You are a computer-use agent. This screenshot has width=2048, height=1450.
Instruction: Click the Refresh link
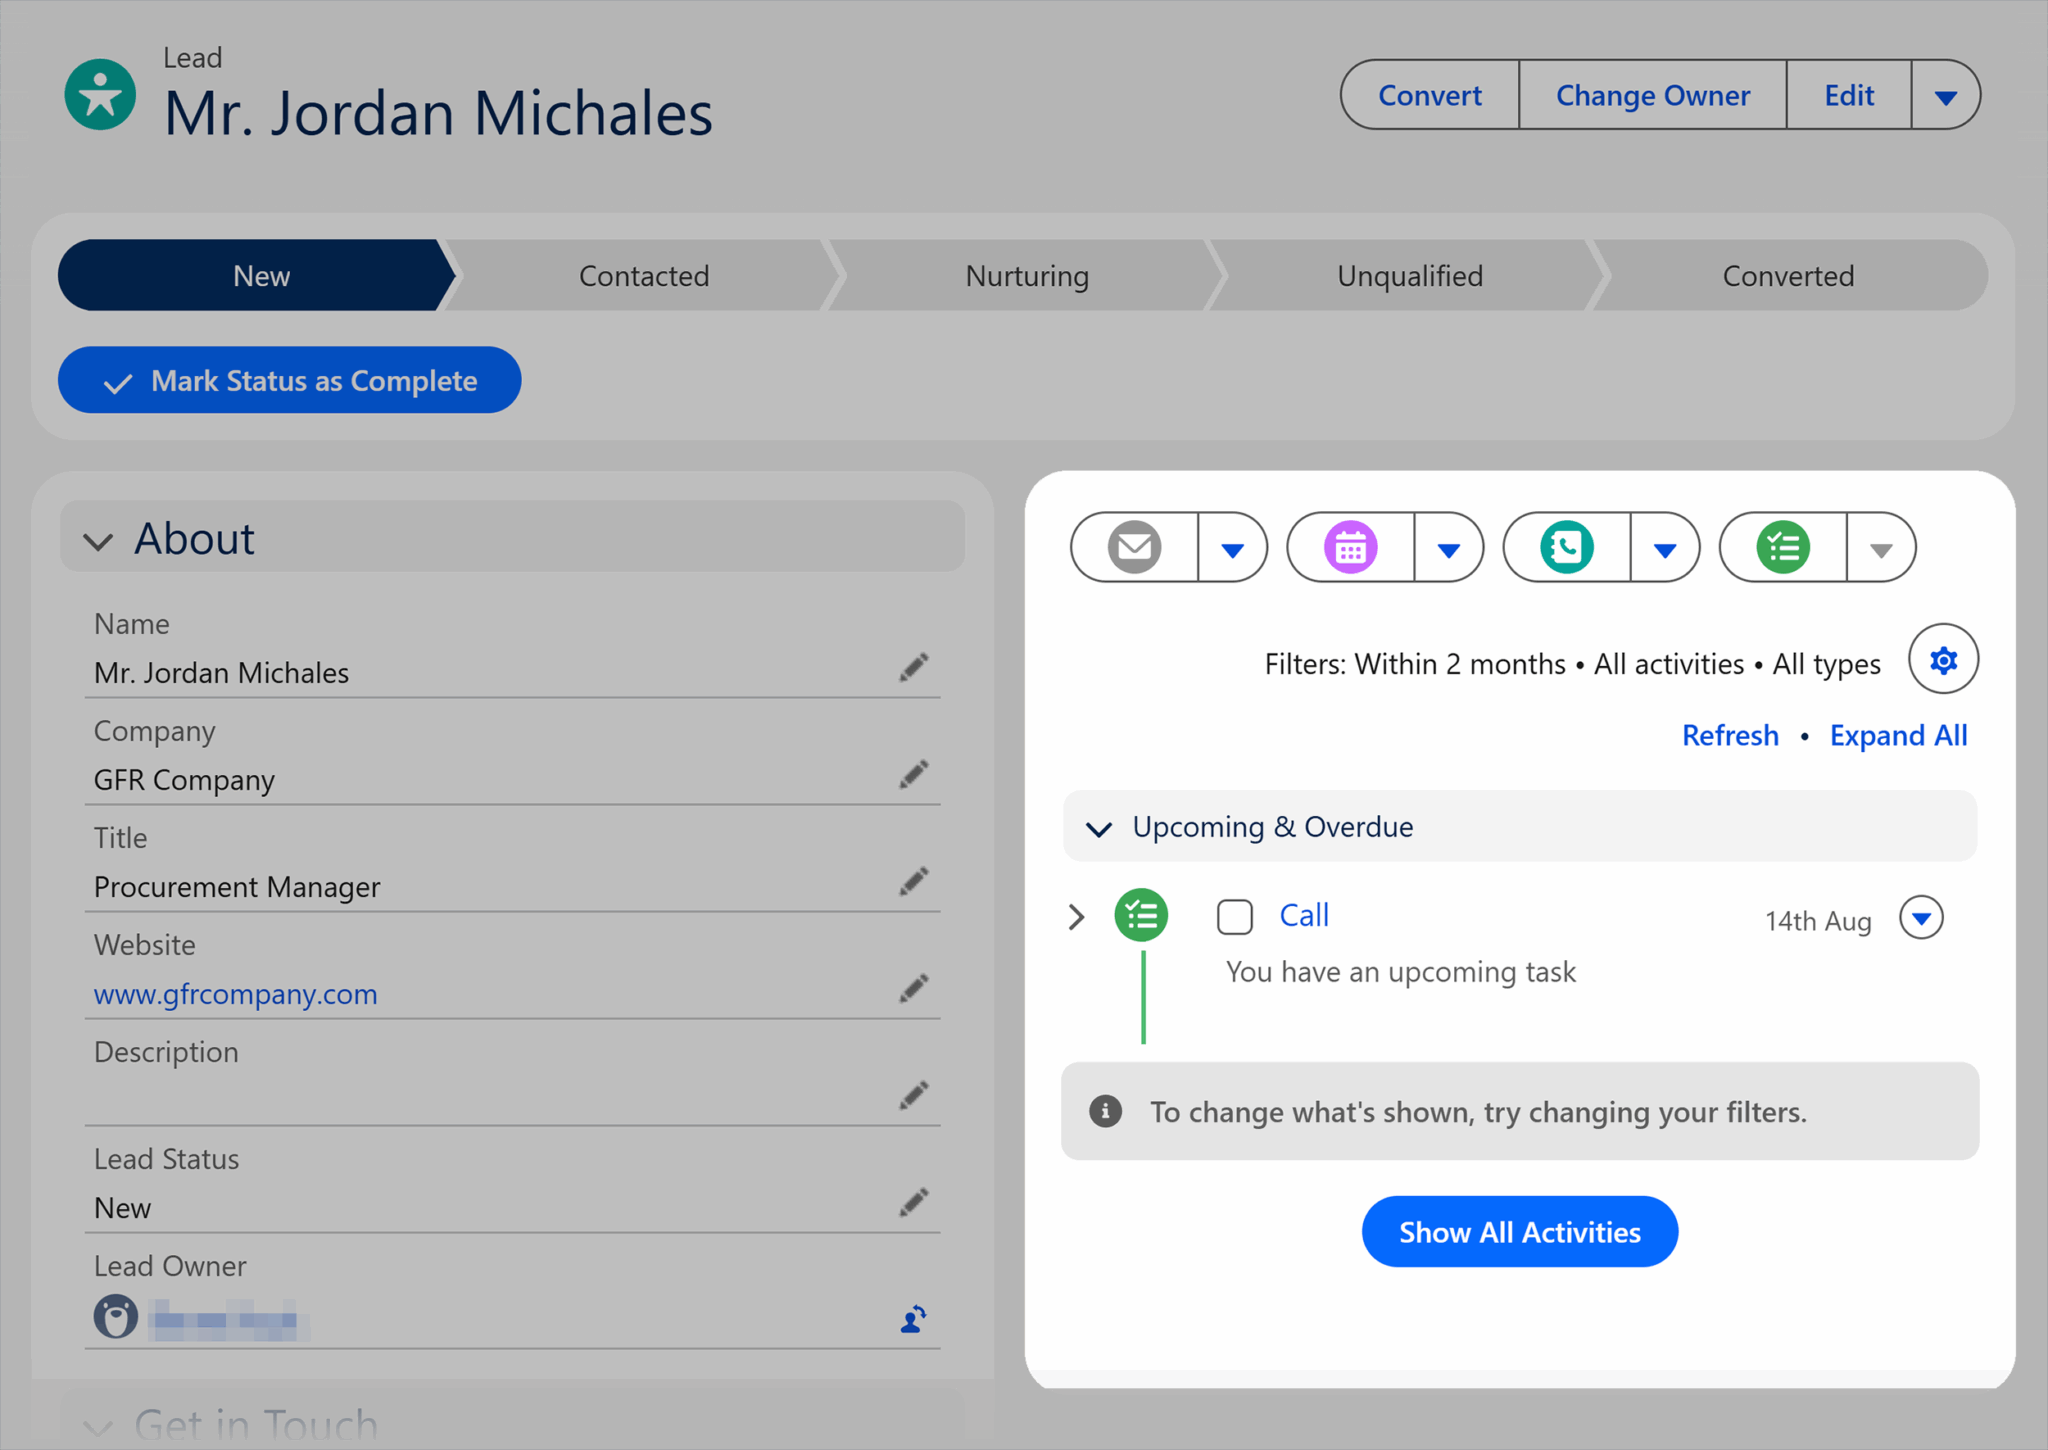coord(1730,735)
